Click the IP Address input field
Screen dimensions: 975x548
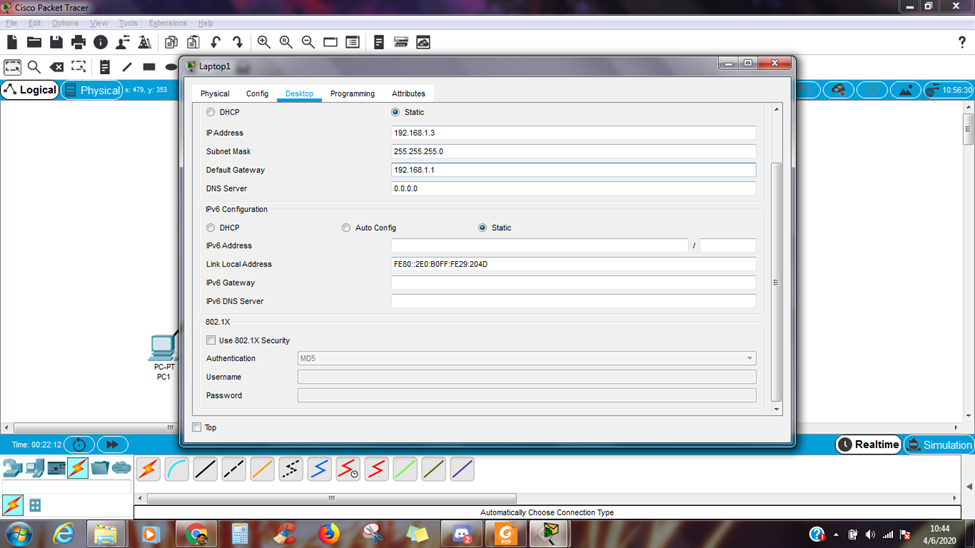[x=573, y=132]
